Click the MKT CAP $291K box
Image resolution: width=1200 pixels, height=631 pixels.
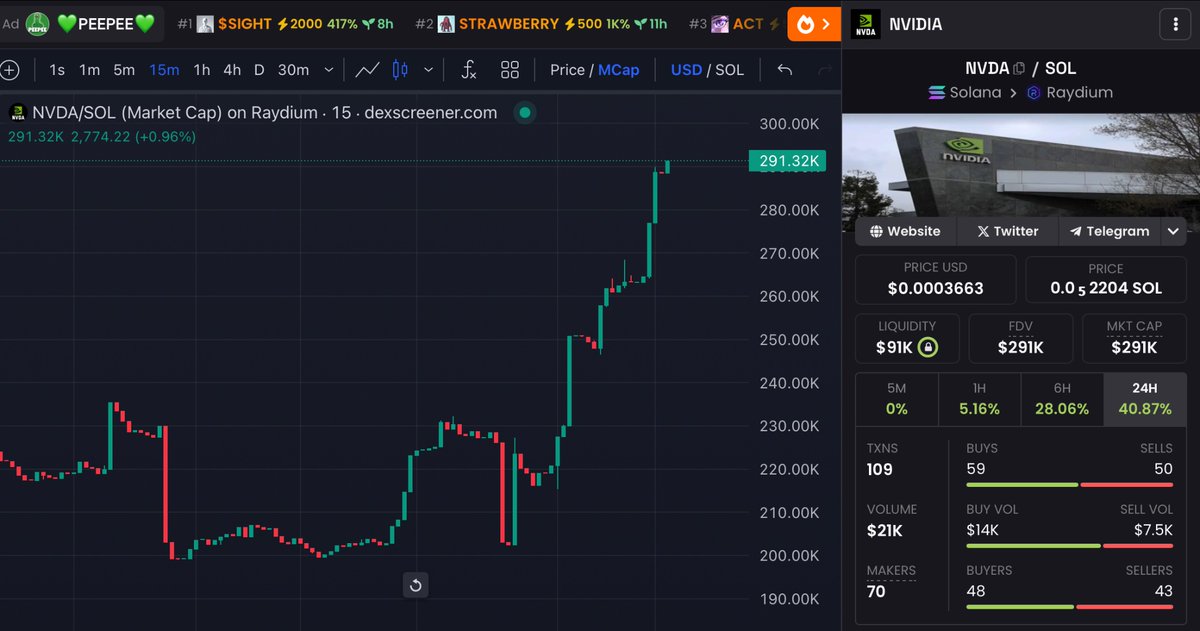(x=1134, y=338)
